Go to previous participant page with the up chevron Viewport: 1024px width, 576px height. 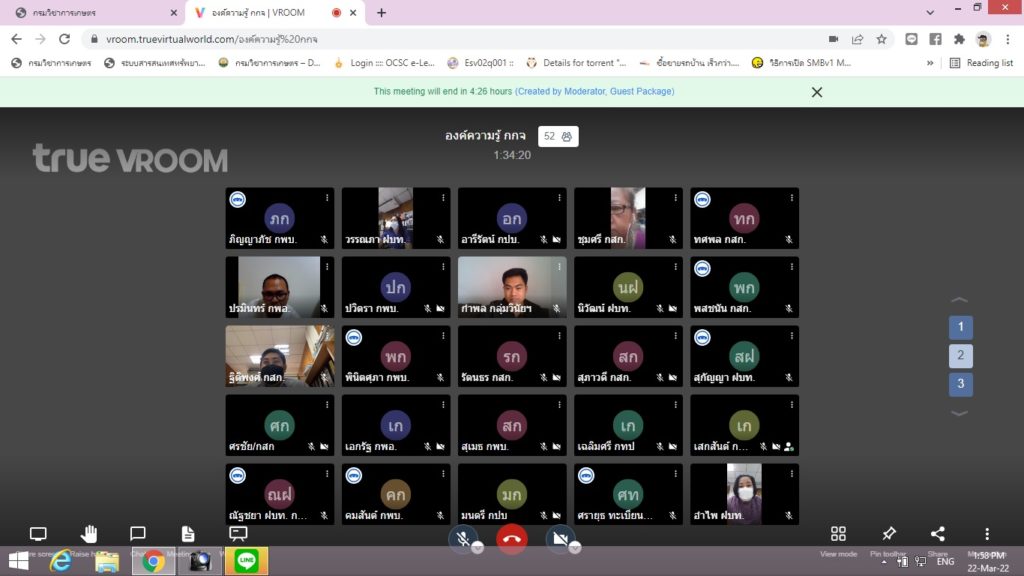[x=959, y=300]
